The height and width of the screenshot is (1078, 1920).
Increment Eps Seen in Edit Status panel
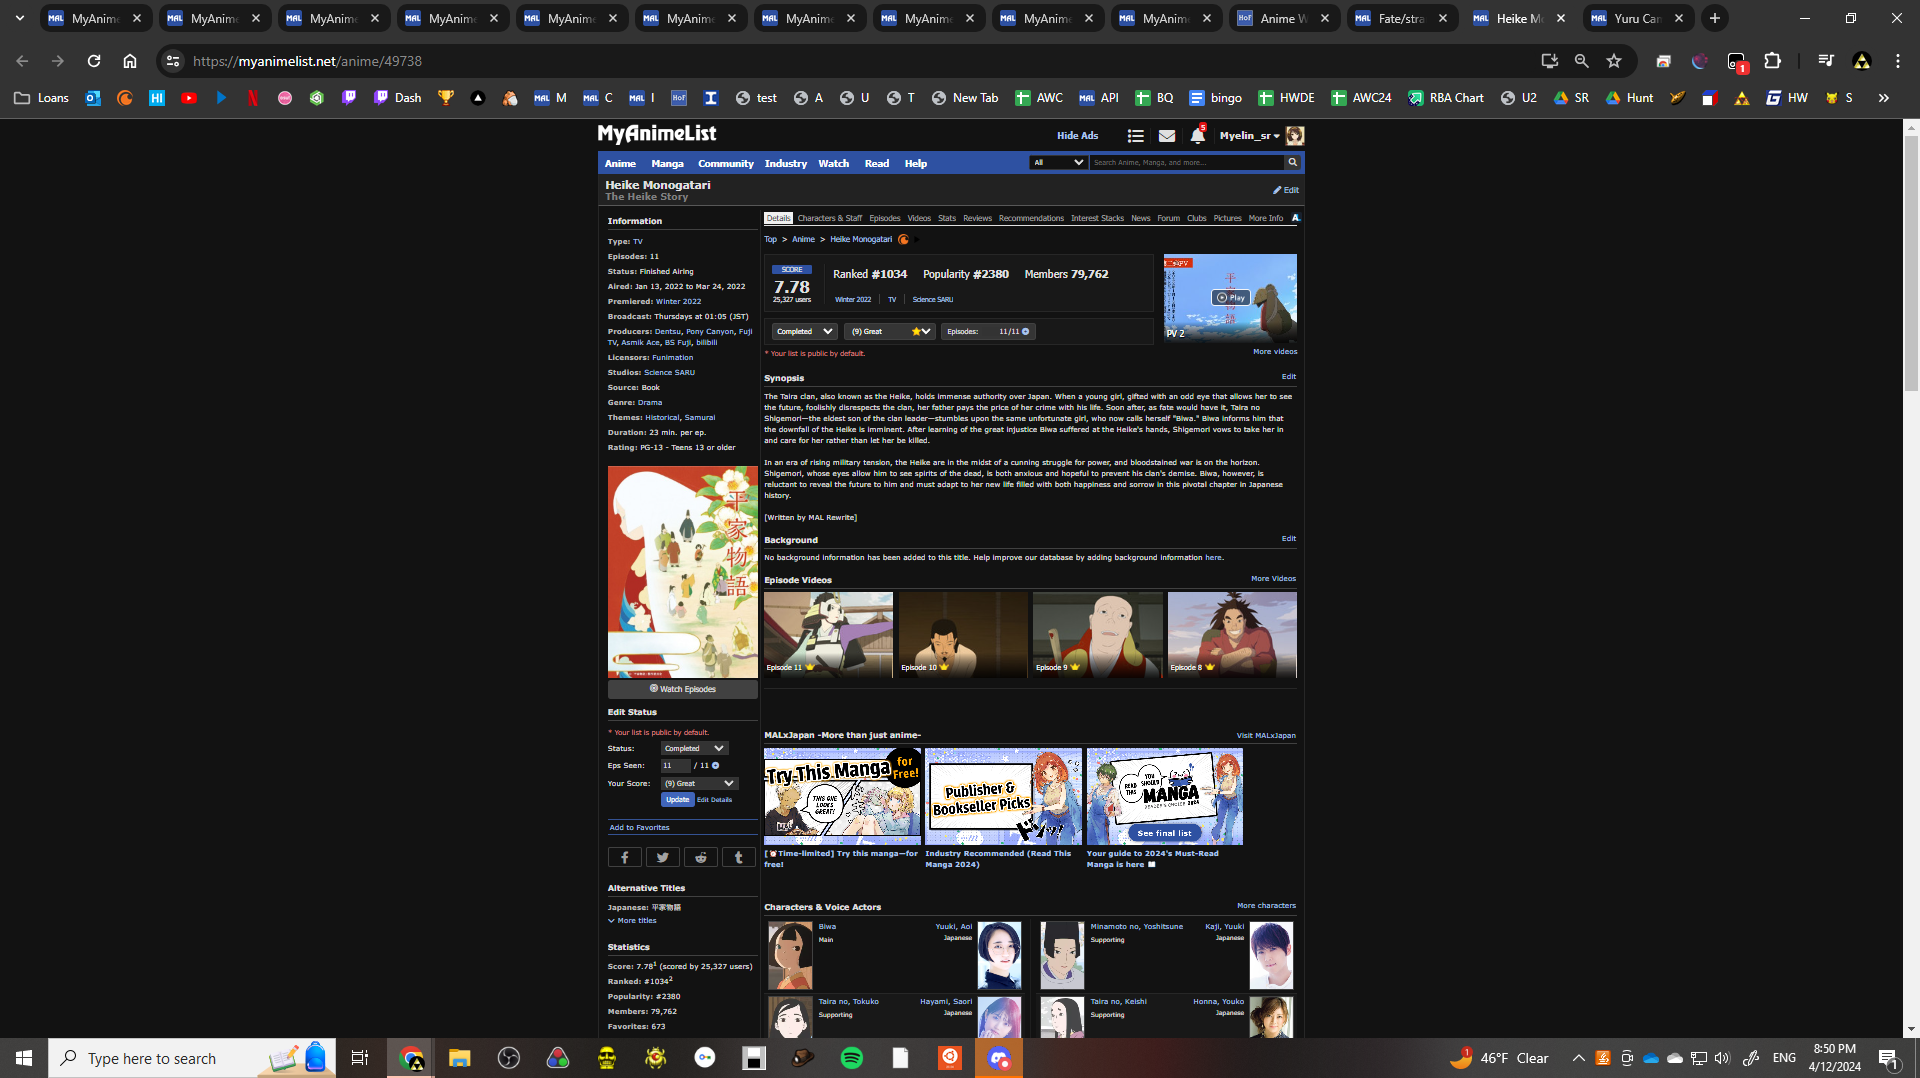tap(715, 766)
